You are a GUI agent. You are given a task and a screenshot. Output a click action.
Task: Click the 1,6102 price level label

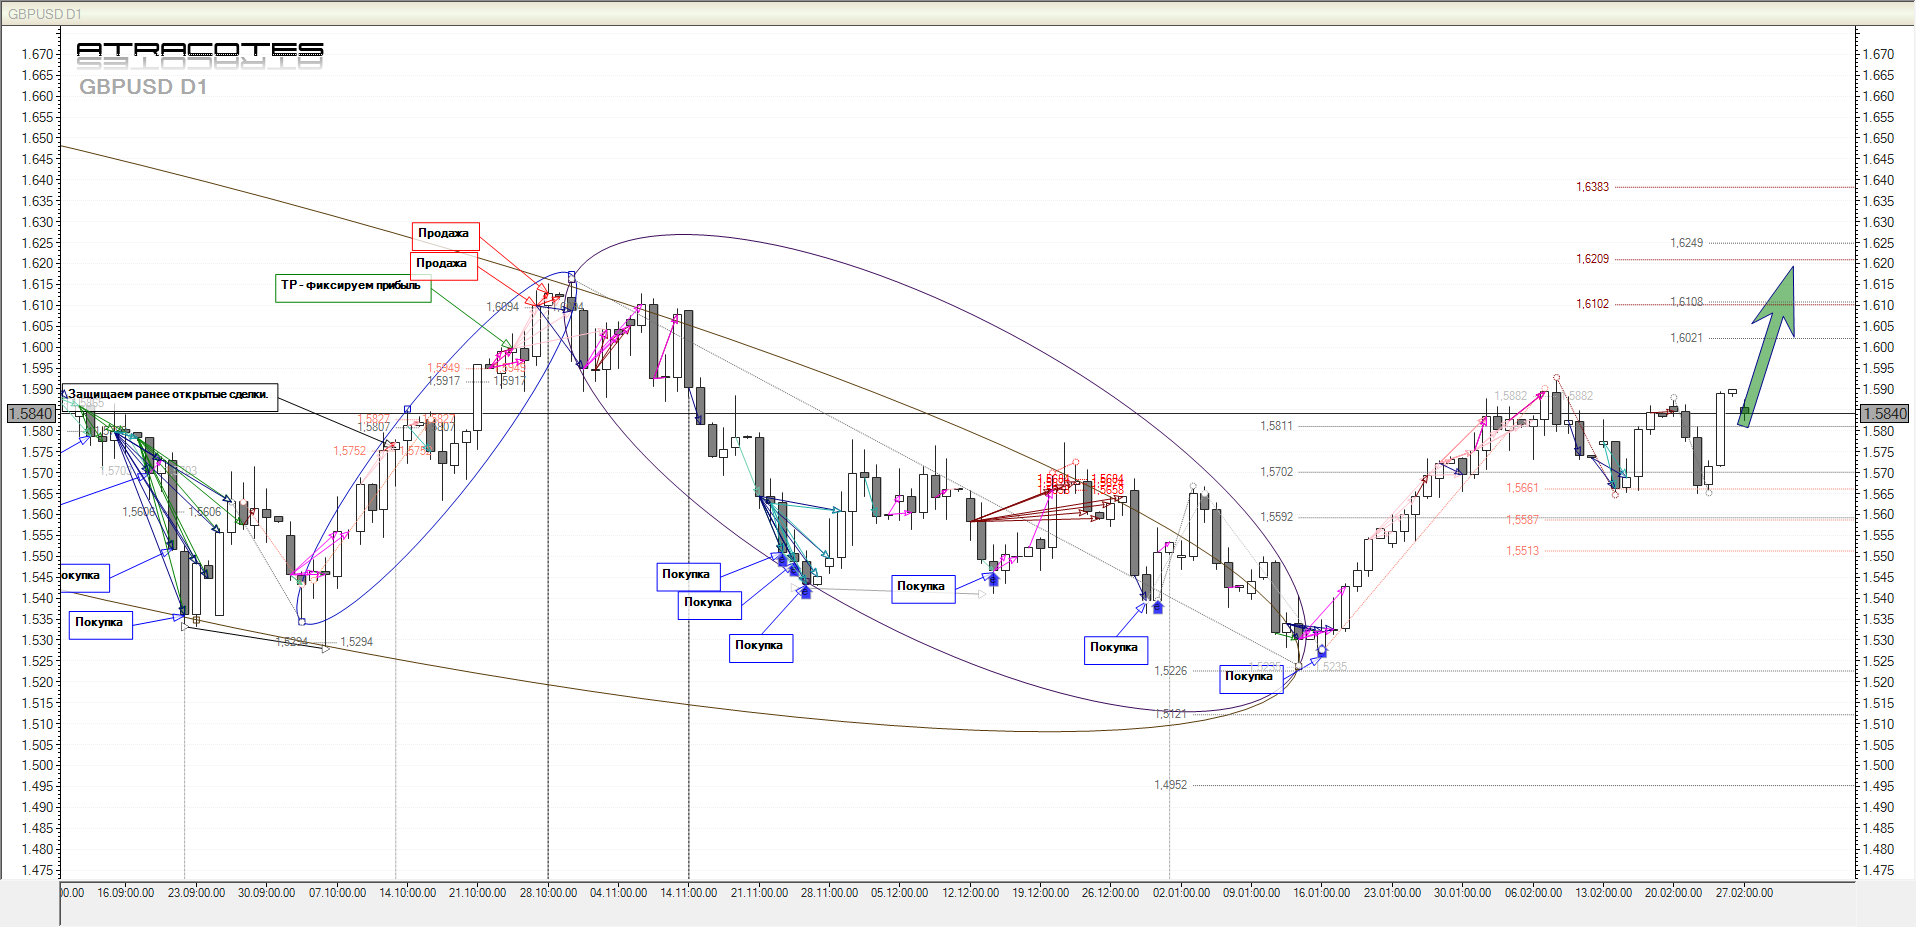[1592, 304]
